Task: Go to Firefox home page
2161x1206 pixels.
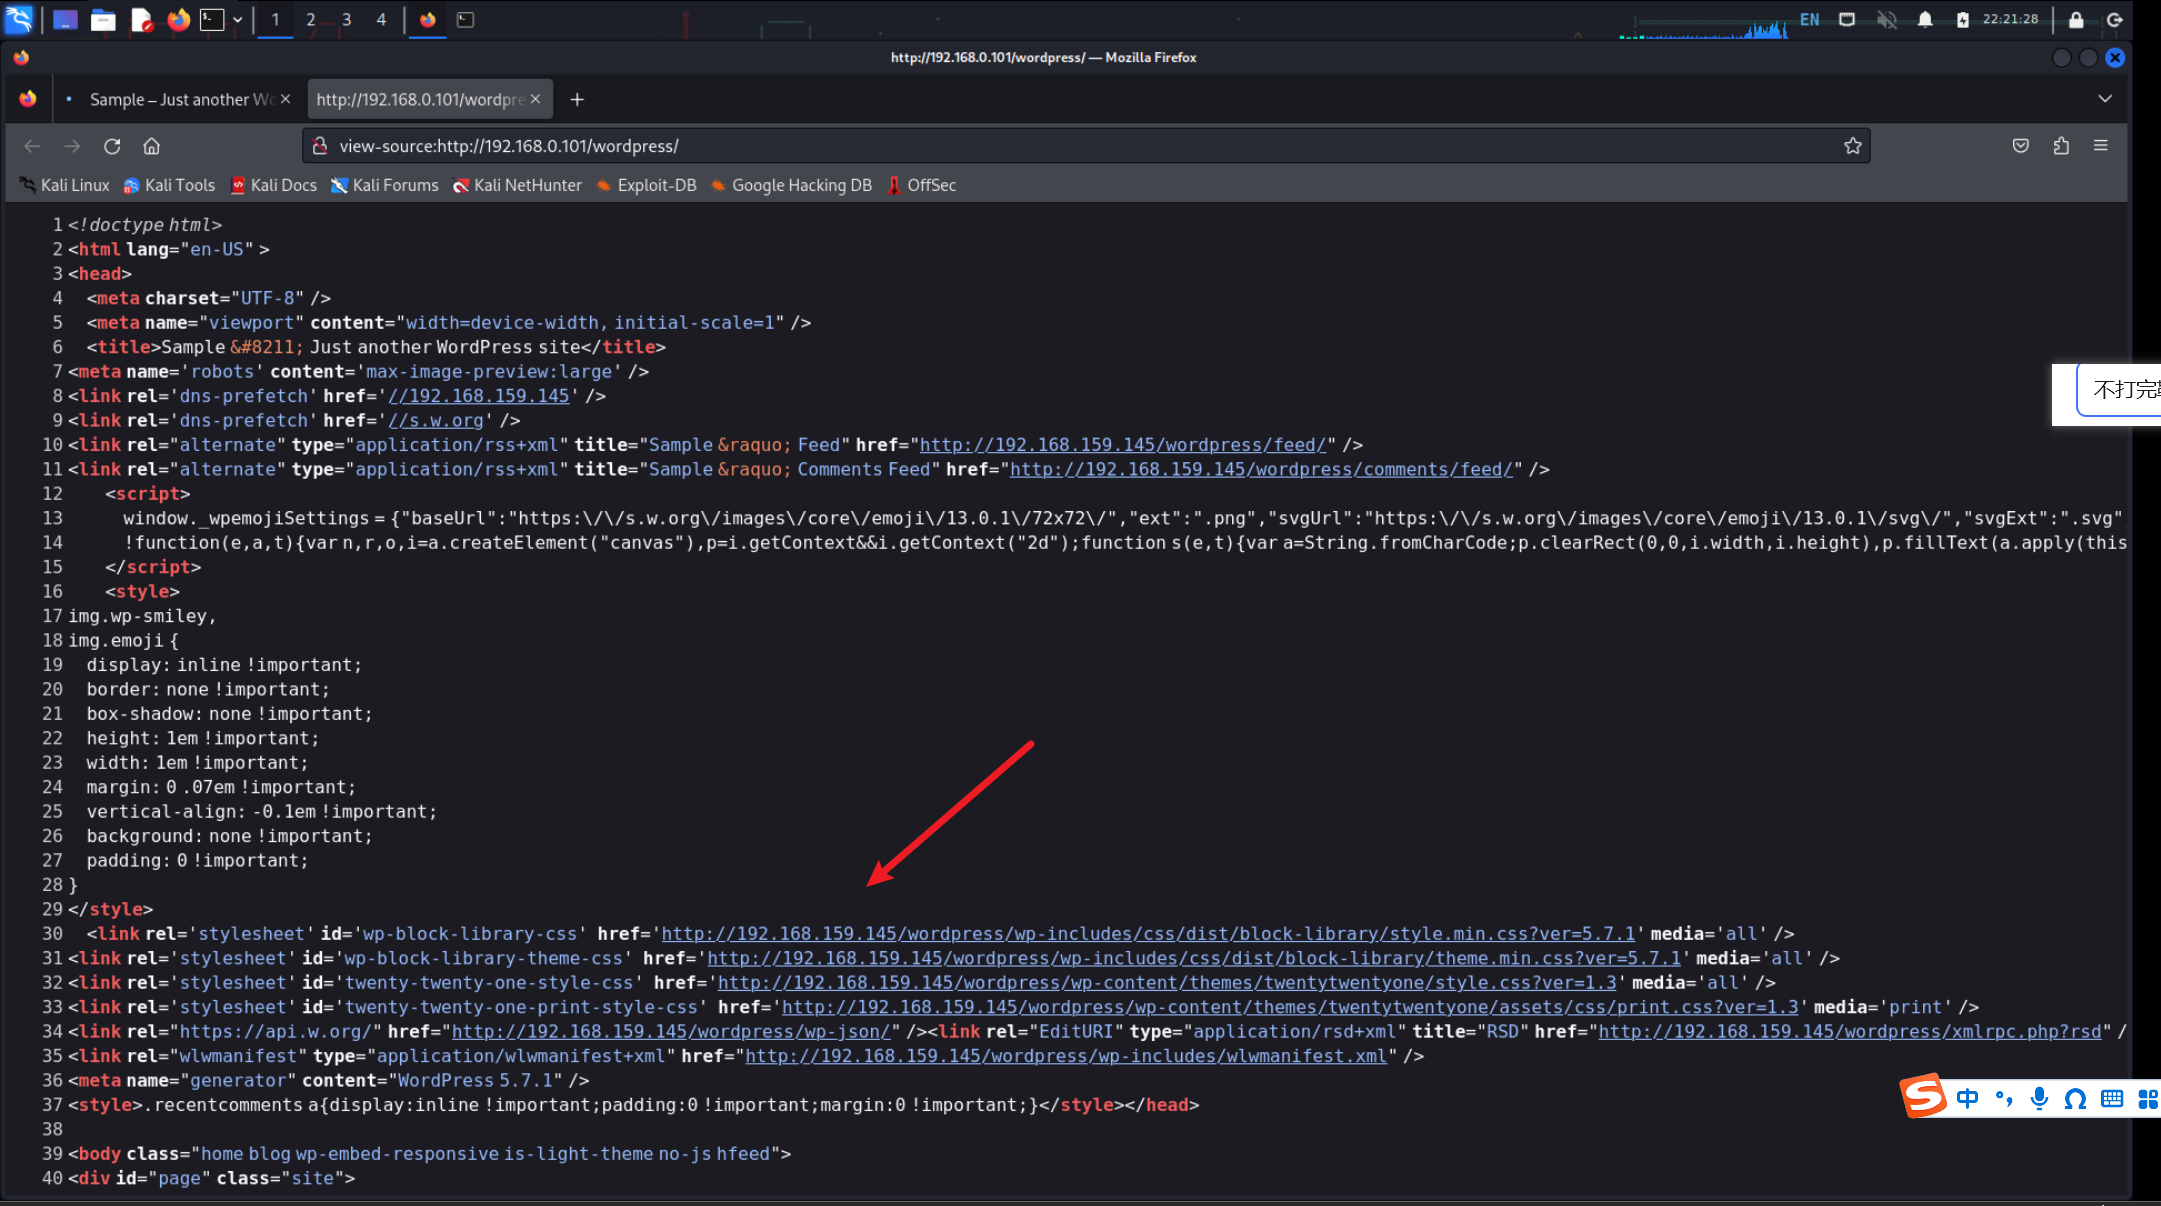Action: pyautogui.click(x=151, y=146)
